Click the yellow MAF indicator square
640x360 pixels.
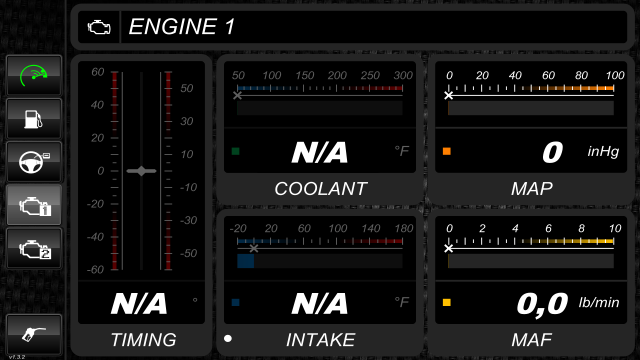pos(447,302)
